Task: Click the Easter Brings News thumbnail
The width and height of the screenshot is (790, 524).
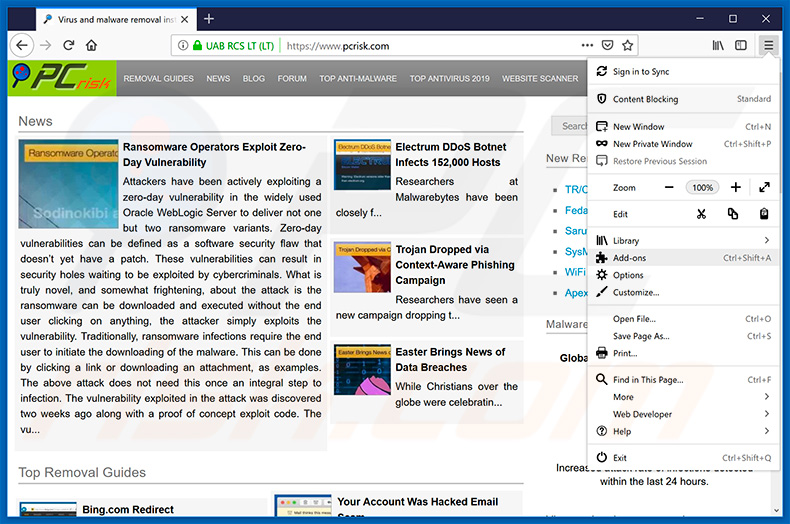Action: coord(362,369)
